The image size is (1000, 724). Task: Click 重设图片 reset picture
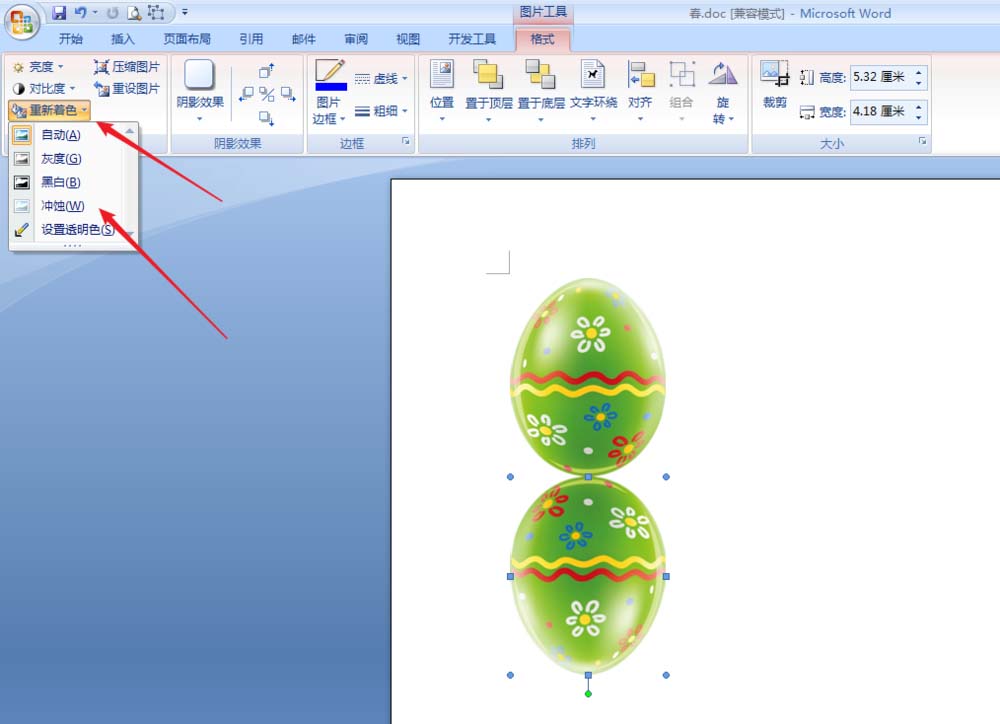(x=126, y=88)
